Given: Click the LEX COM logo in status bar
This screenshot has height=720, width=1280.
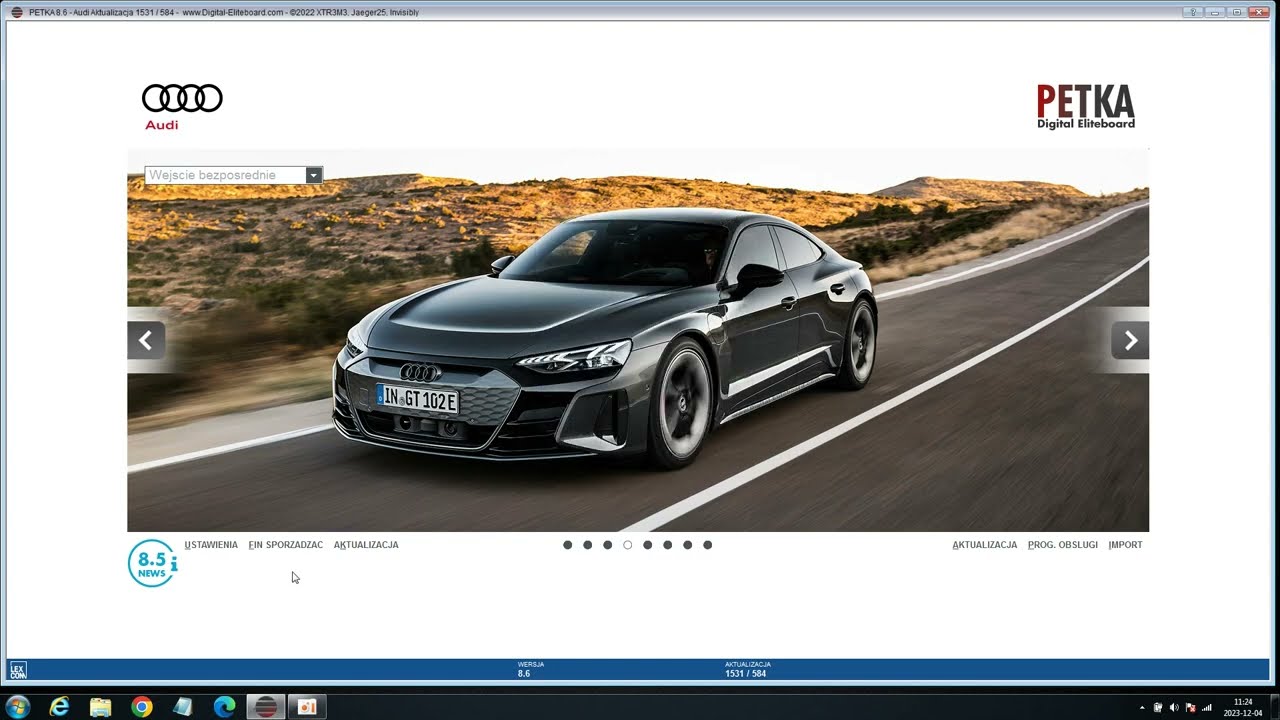Looking at the screenshot, I should [x=17, y=670].
